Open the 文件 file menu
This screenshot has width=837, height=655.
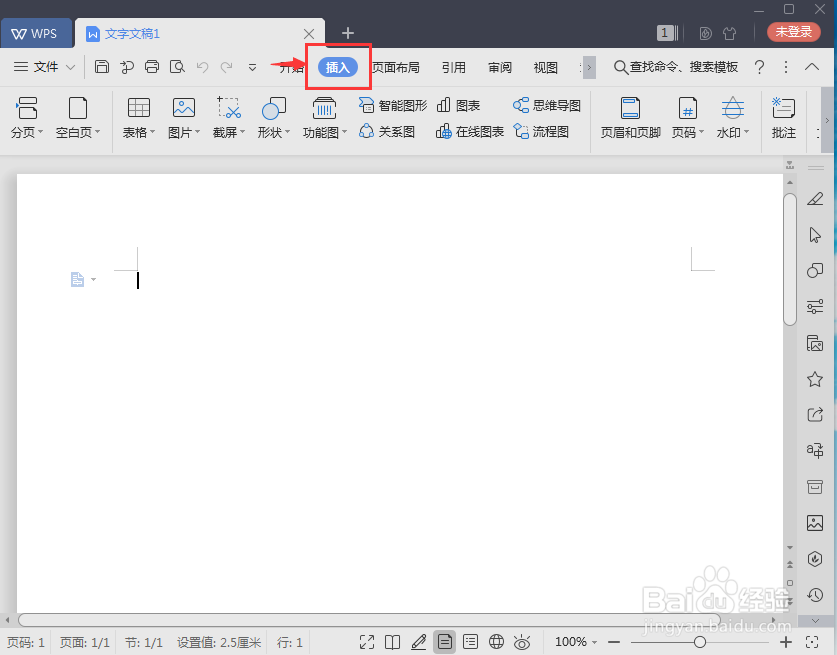pyautogui.click(x=44, y=67)
